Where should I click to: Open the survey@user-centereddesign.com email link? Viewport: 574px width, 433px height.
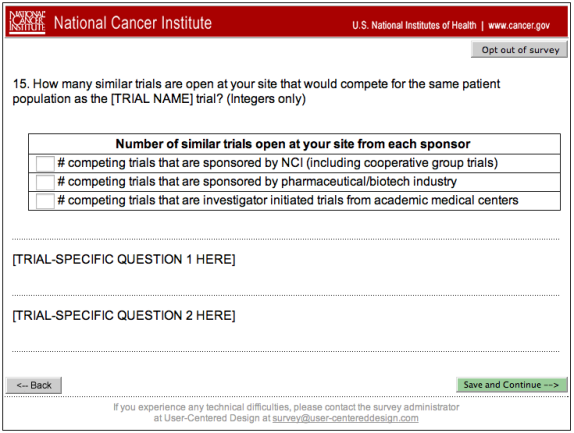[345, 418]
